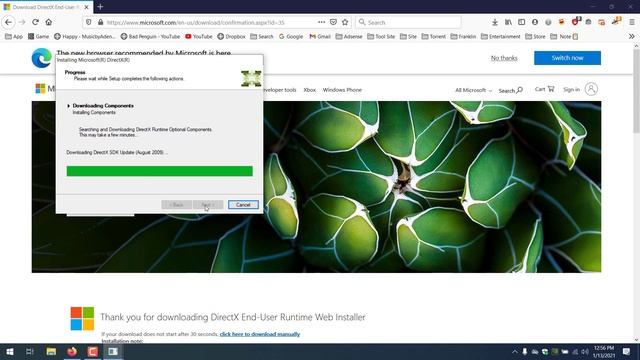Screen dimensions: 640x360
Task: Show more bookmarks with double chevron
Action: (631, 36)
